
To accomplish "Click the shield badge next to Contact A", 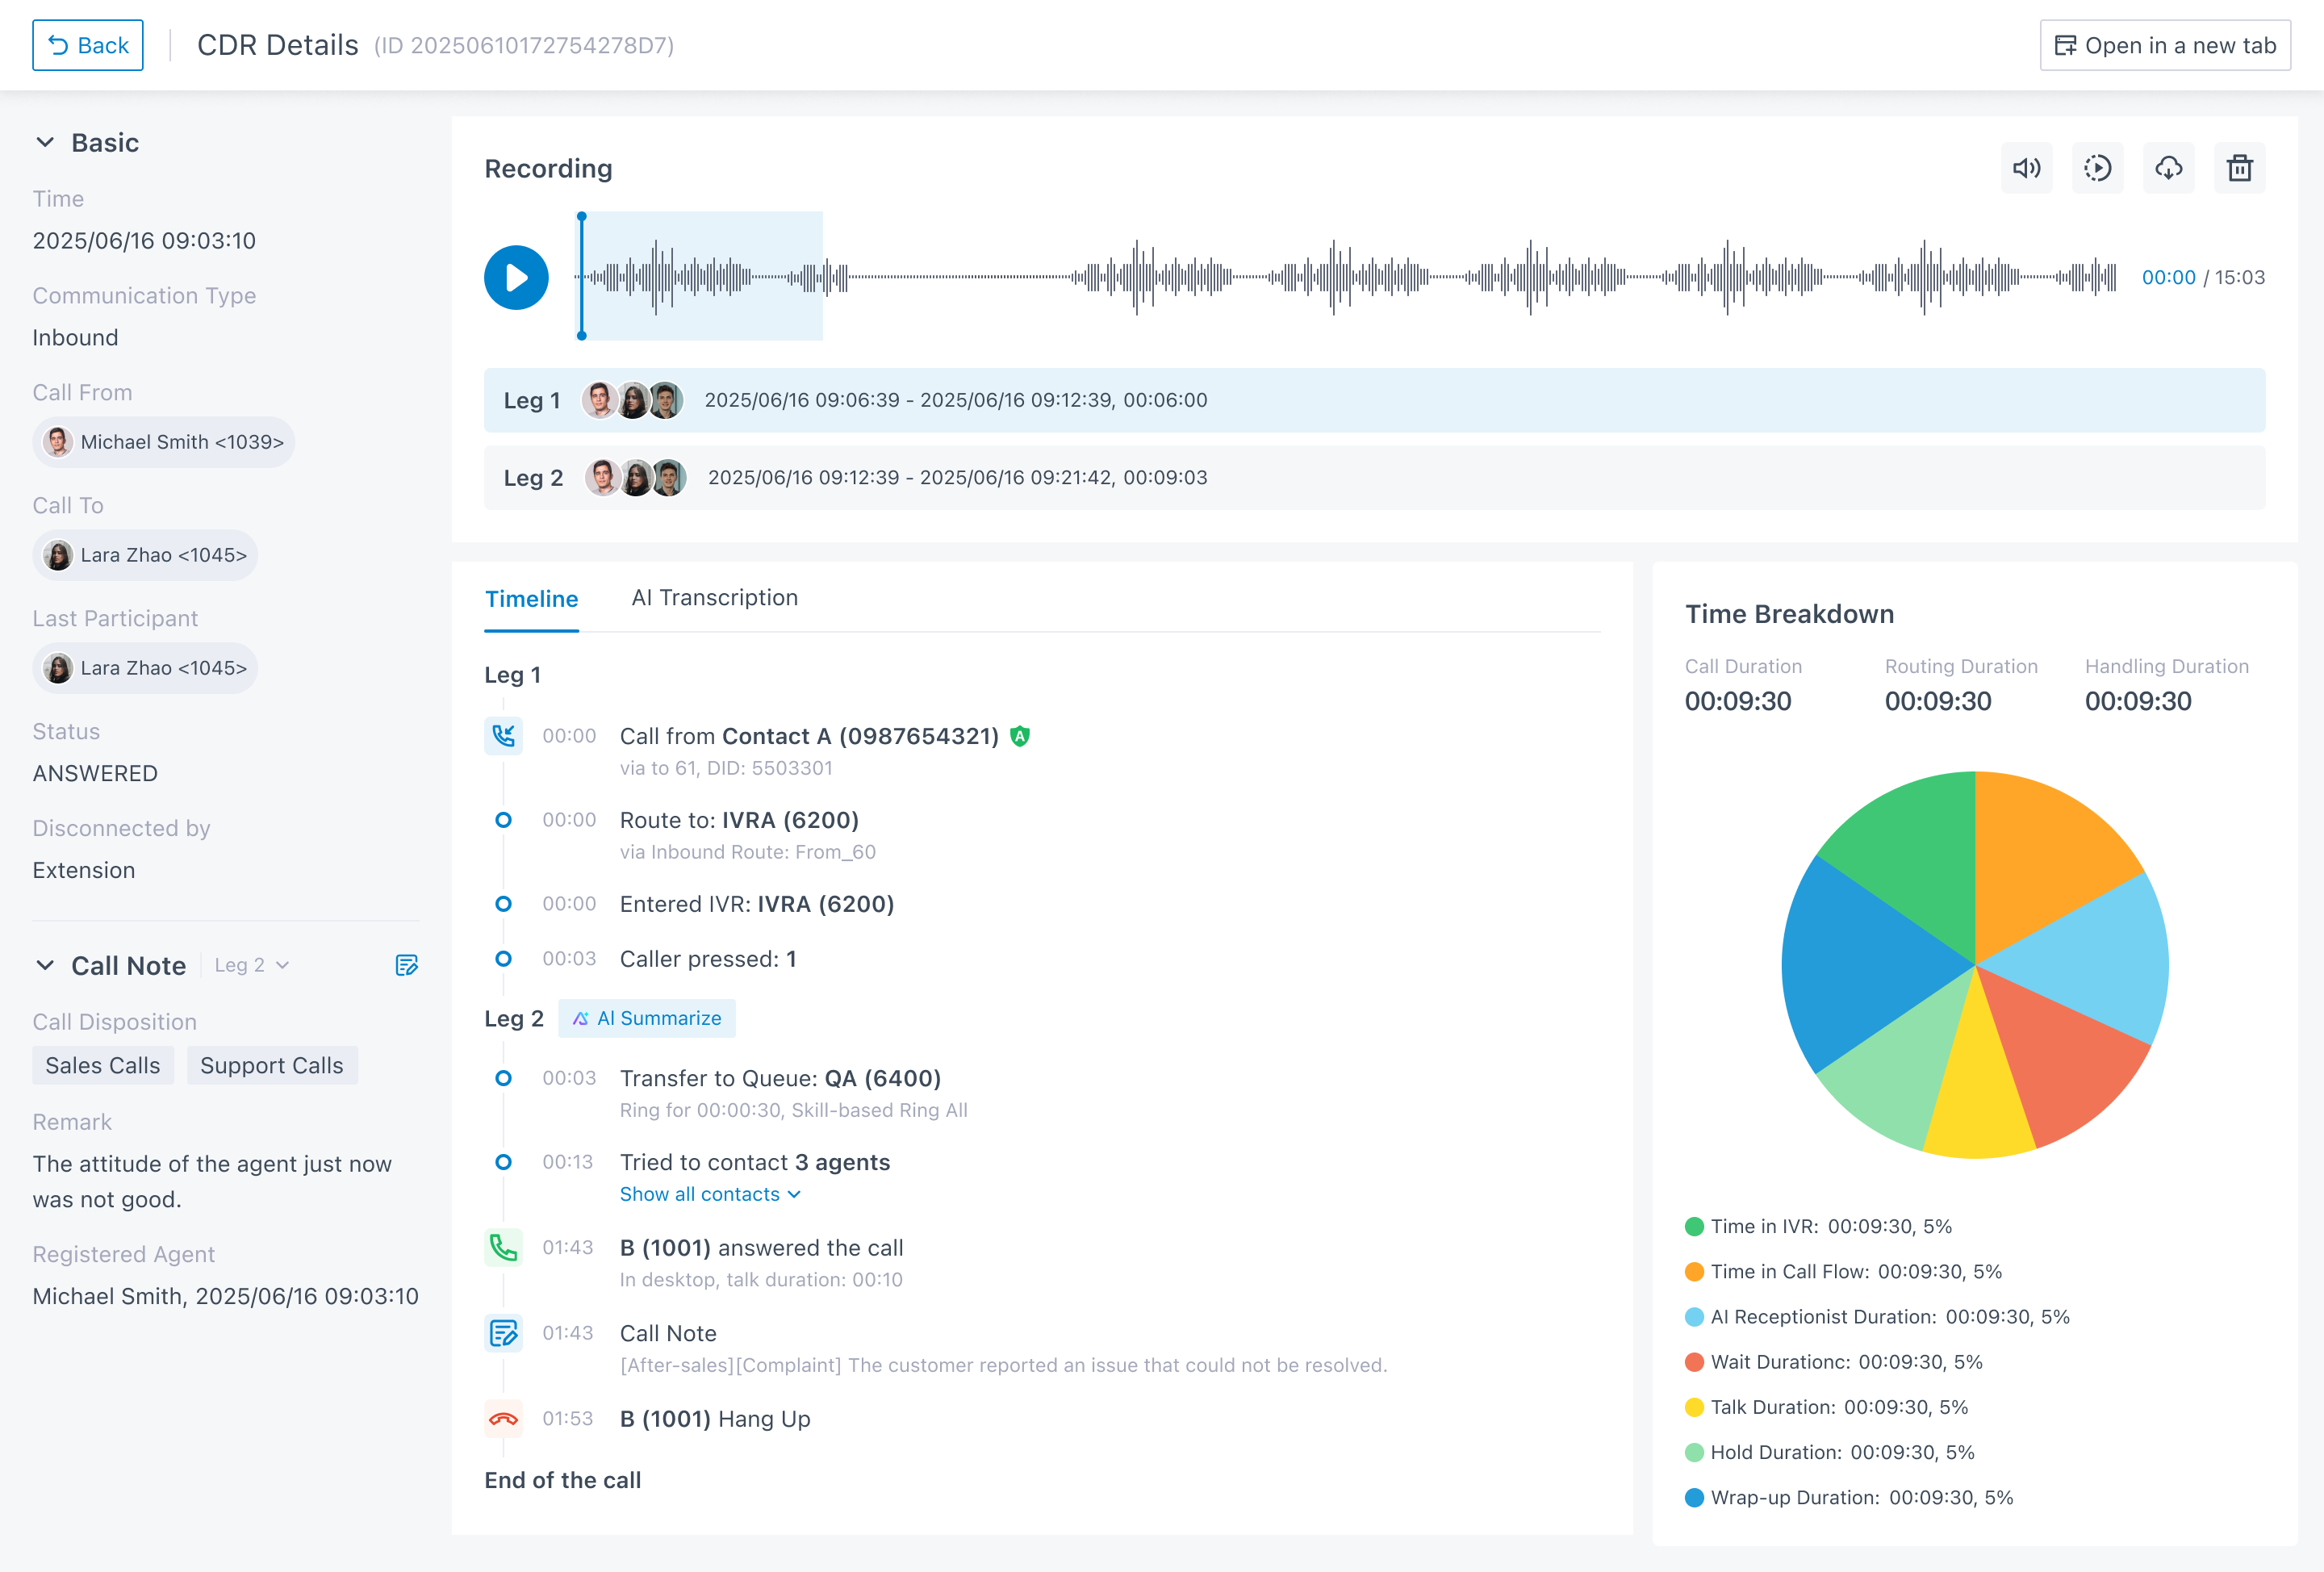I will point(1018,735).
